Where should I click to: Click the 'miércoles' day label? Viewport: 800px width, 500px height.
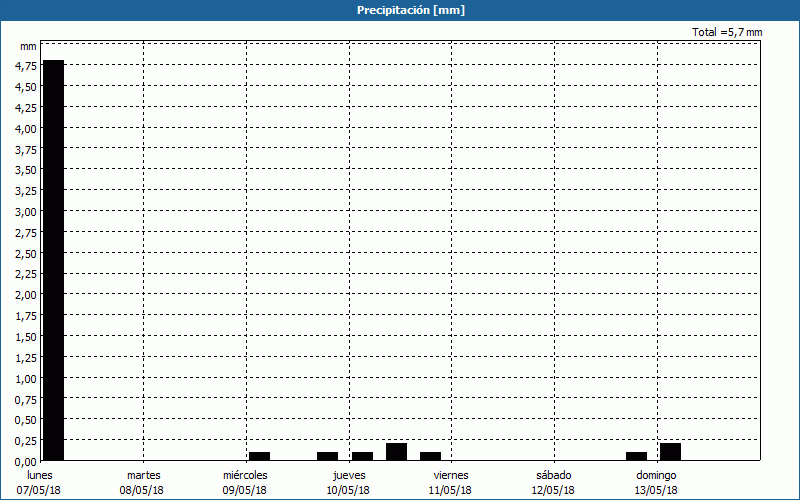245,475
